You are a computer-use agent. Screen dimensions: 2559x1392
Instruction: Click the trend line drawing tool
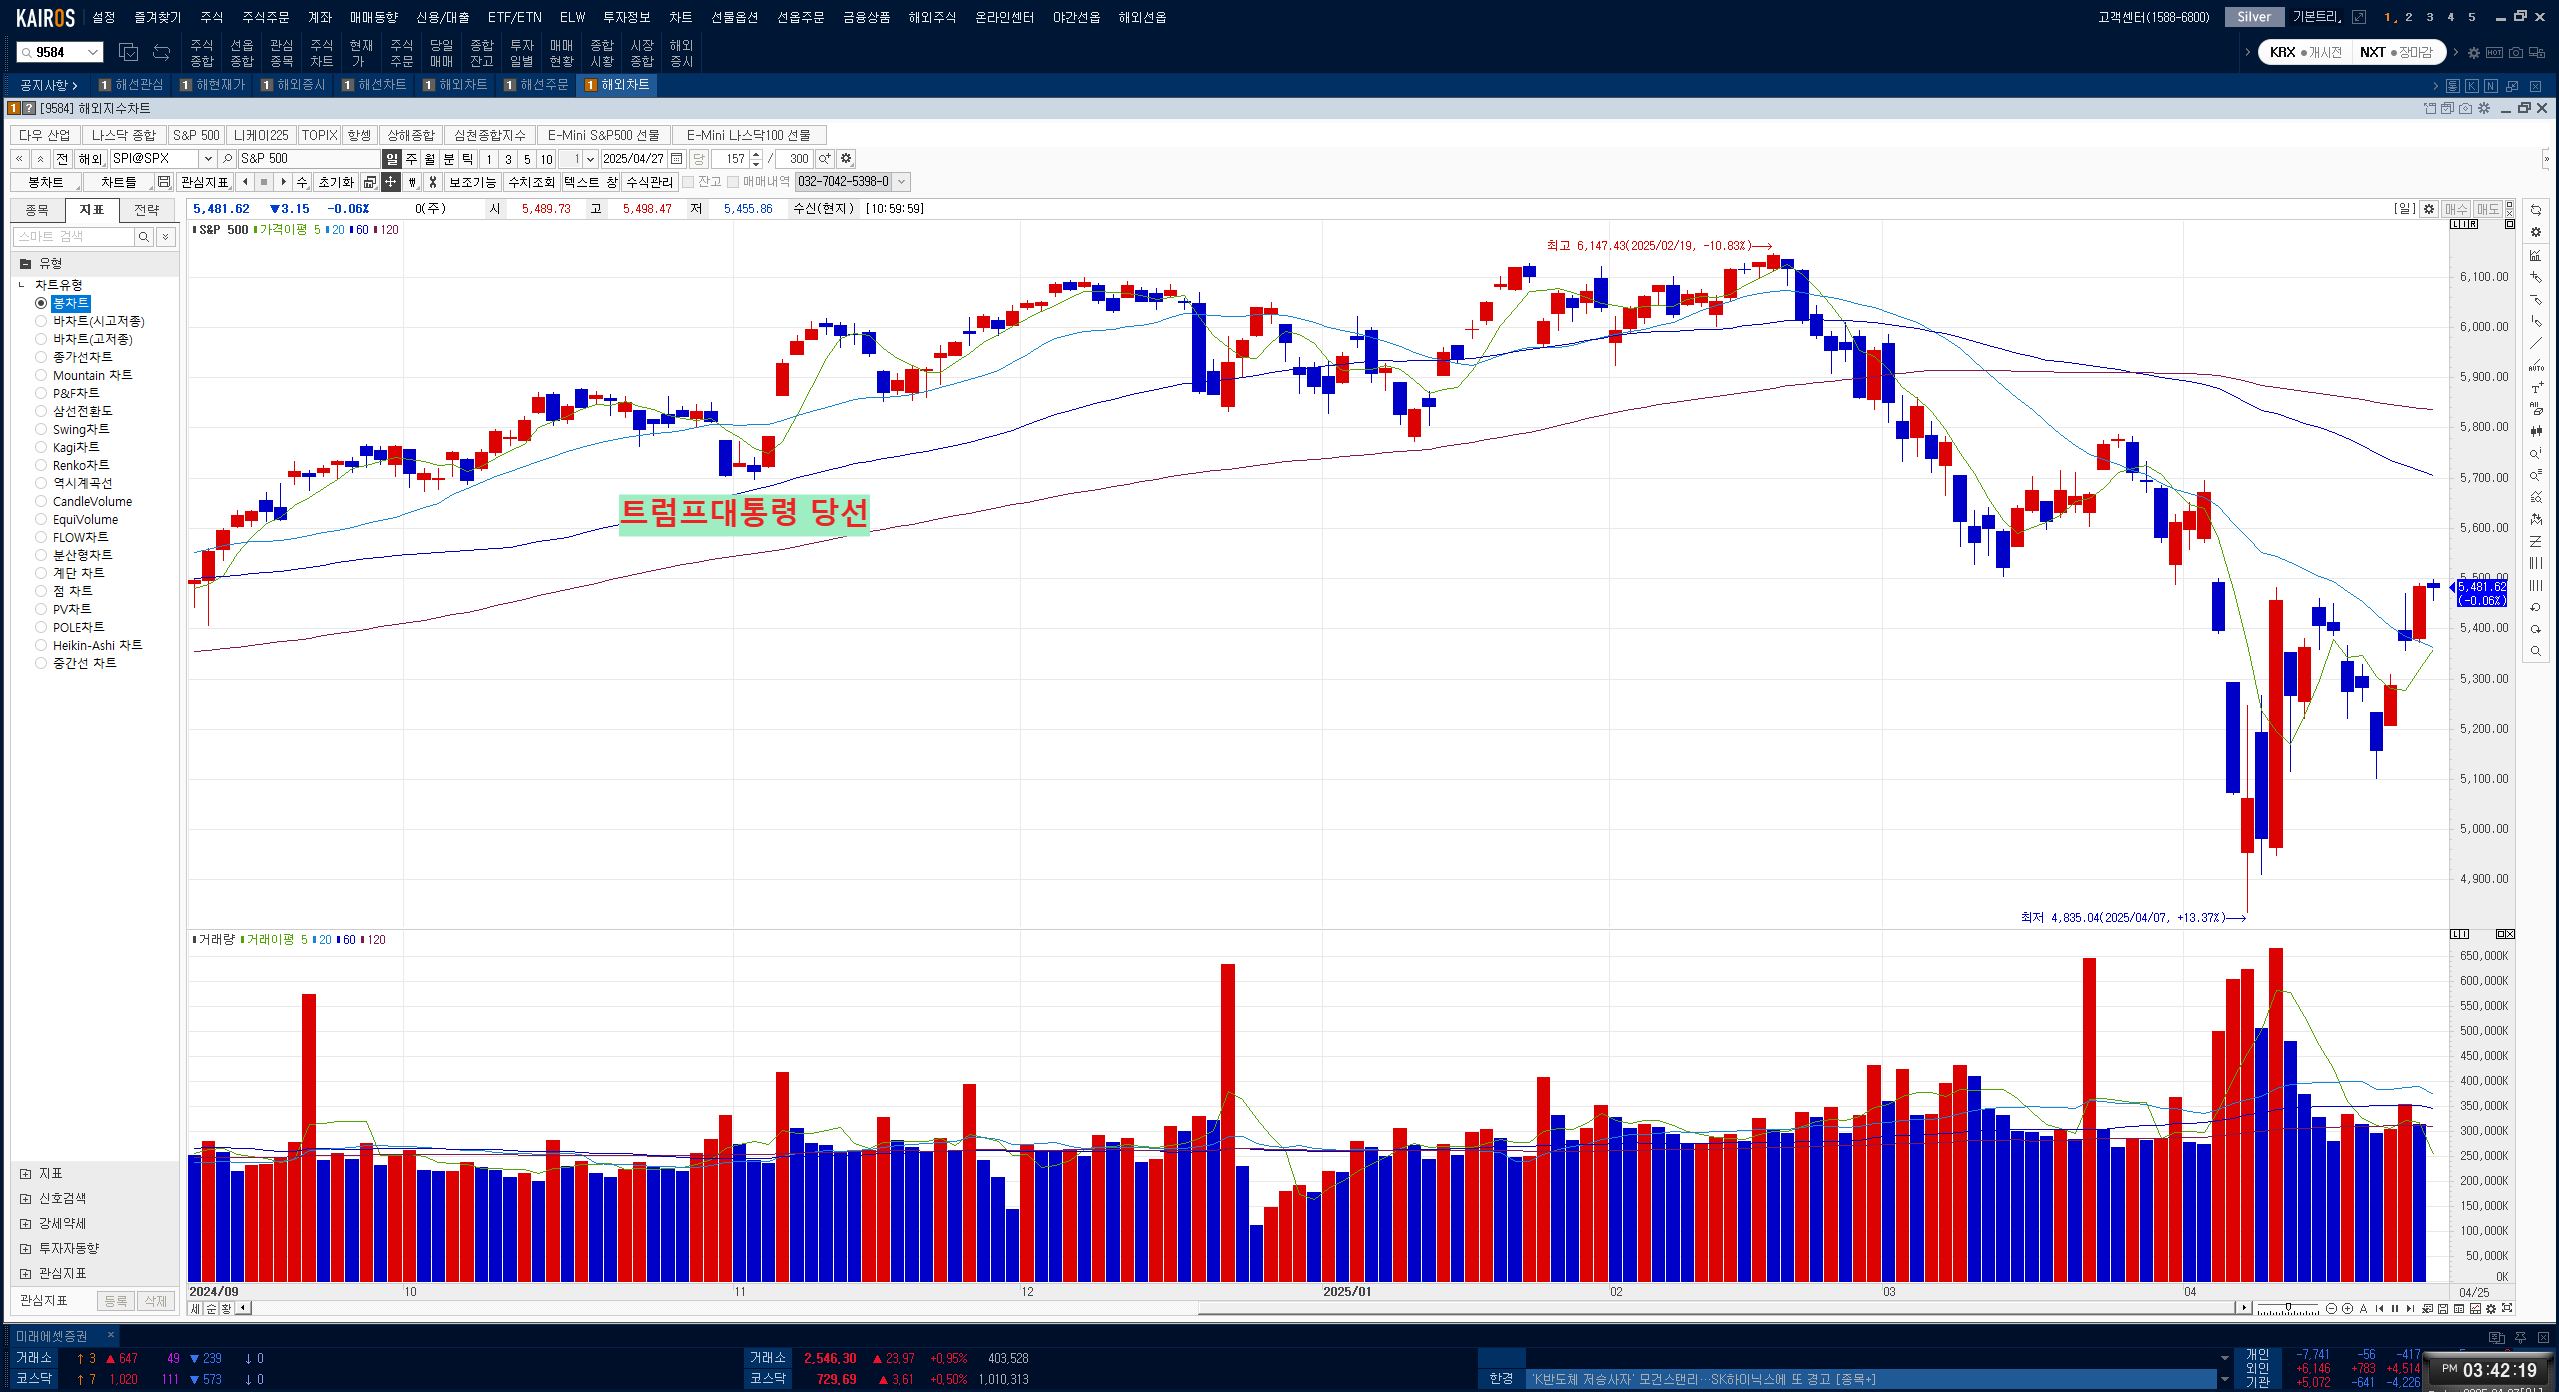click(2535, 343)
